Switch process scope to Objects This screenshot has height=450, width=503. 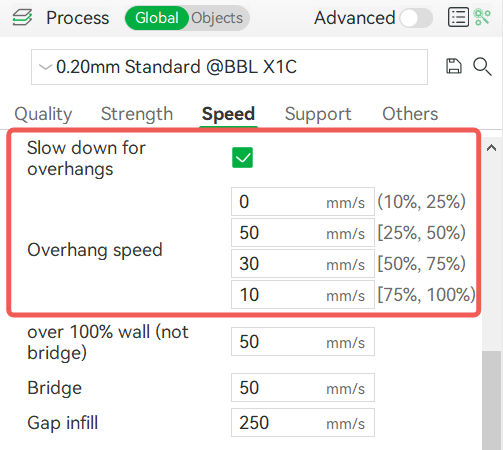(217, 18)
